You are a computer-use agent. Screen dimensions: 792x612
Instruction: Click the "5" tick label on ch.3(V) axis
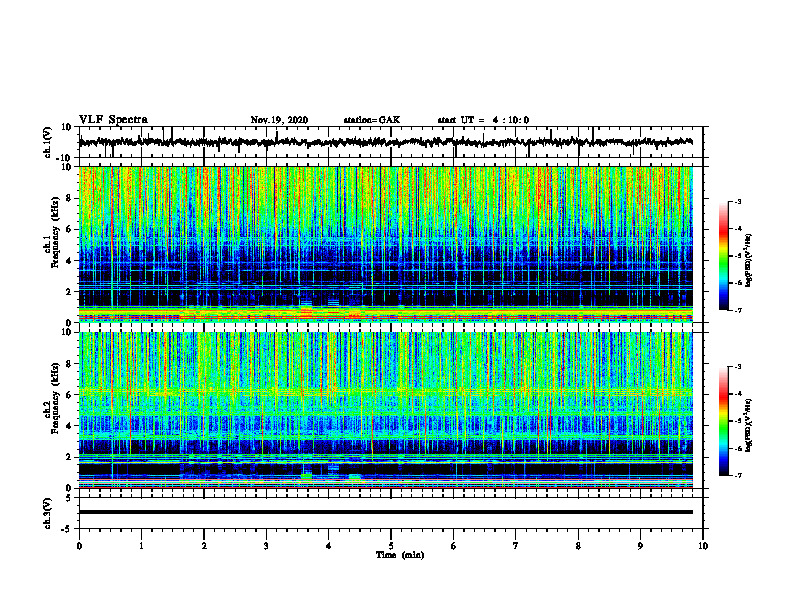click(x=69, y=498)
